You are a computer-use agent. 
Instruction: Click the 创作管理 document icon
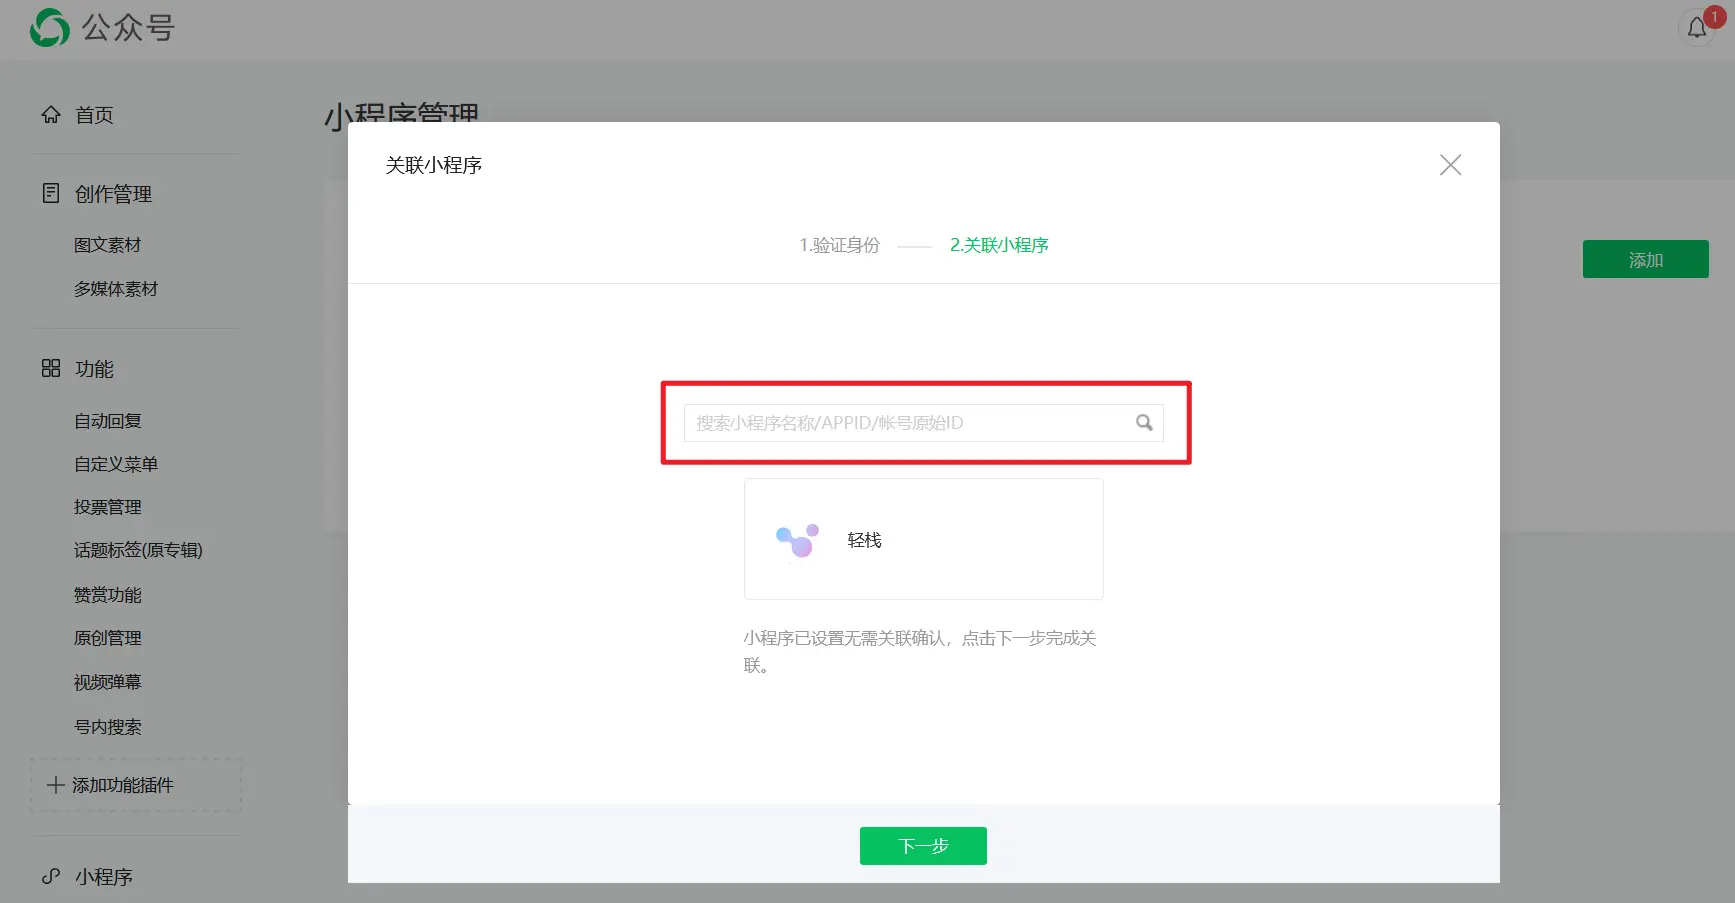point(51,193)
